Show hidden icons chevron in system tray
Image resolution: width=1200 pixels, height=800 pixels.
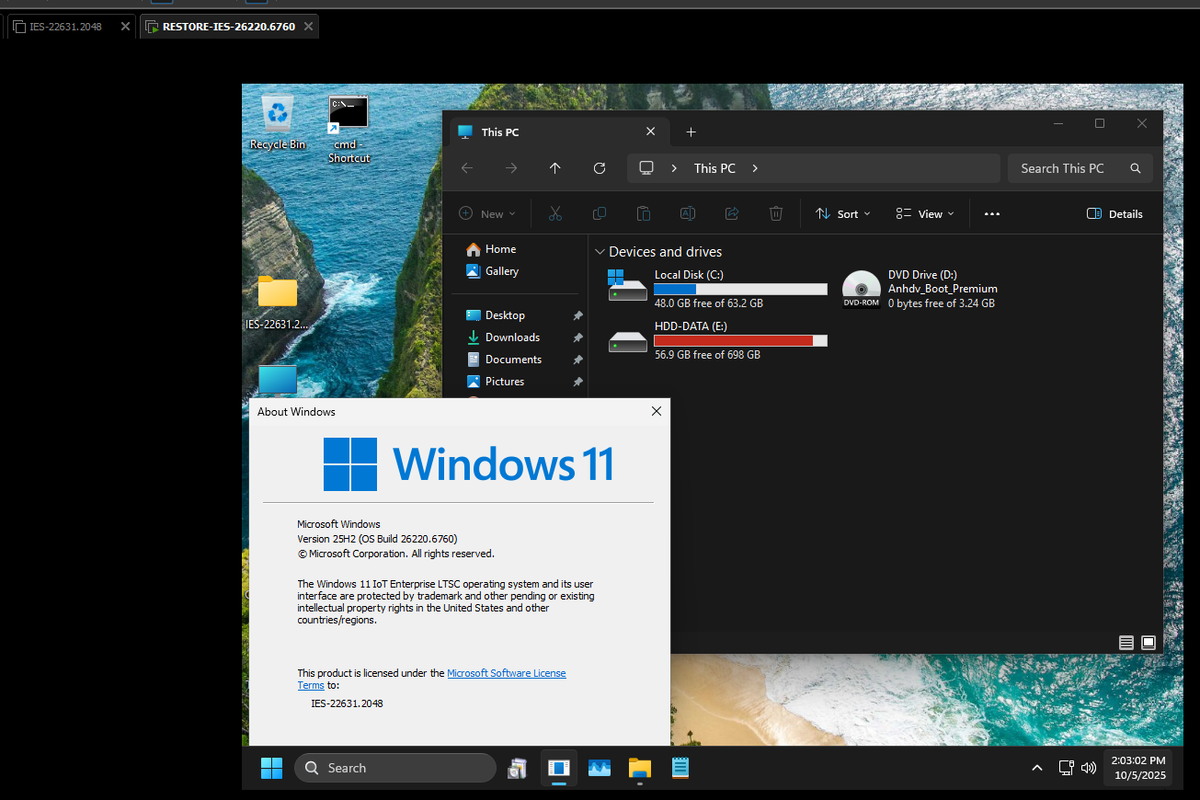pos(1037,768)
